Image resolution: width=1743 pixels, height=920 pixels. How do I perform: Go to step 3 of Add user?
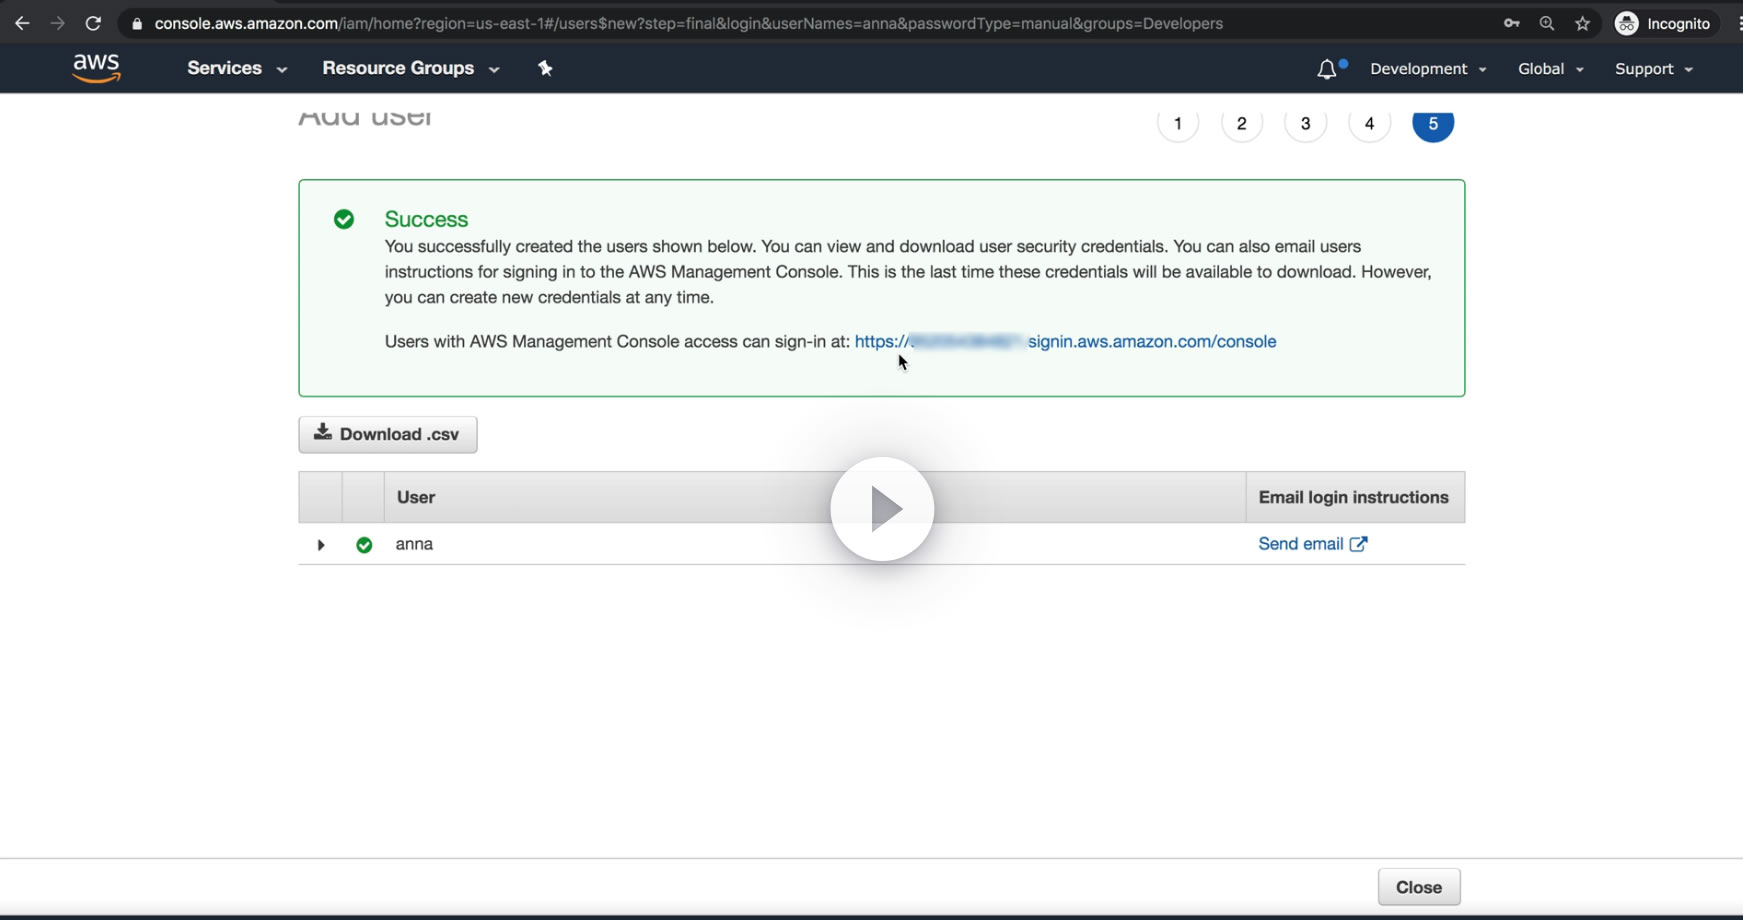(x=1305, y=123)
